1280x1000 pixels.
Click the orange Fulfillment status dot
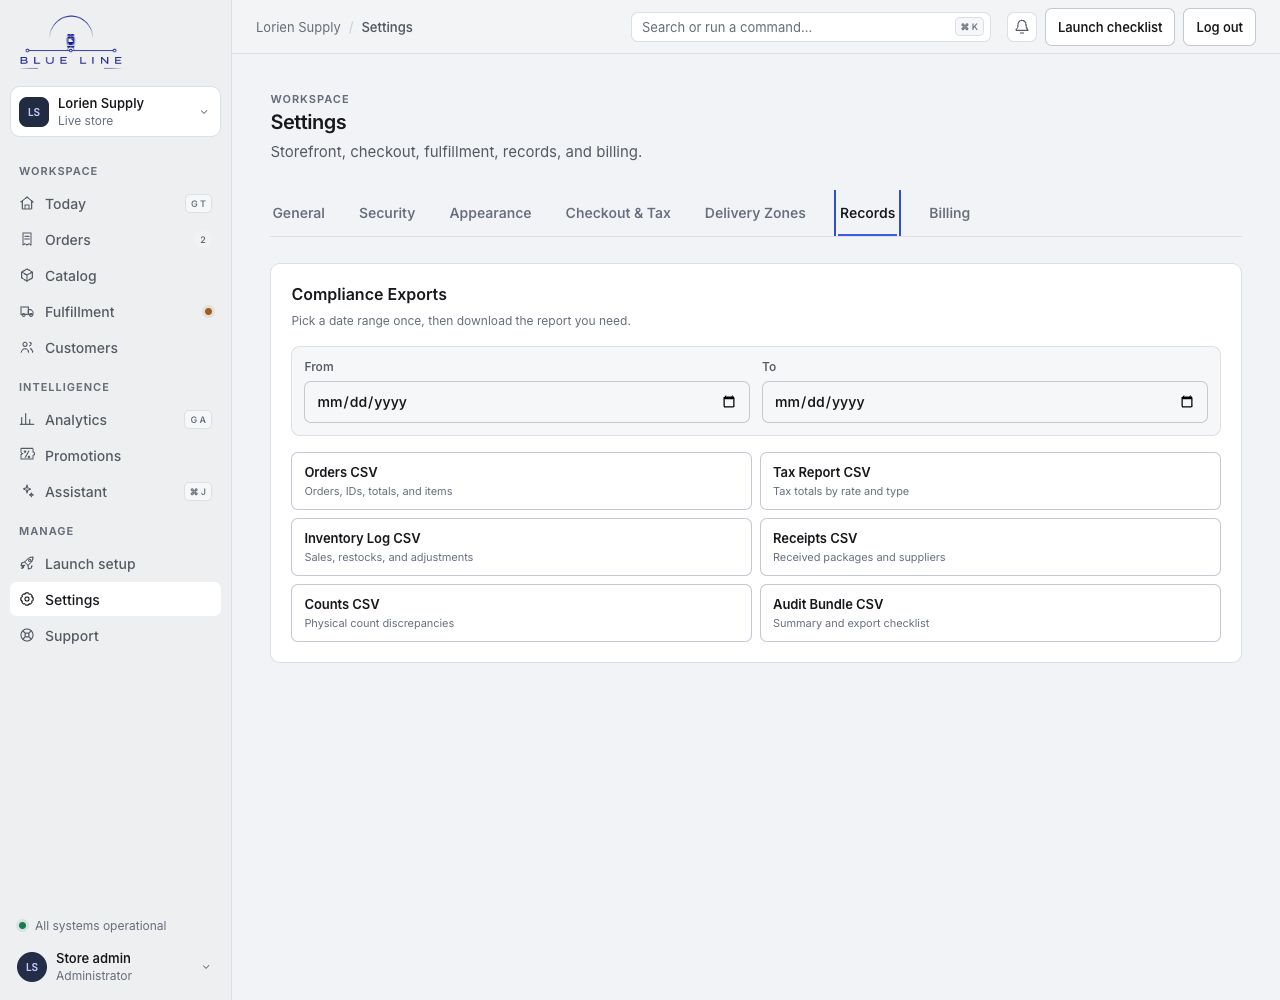coord(208,311)
